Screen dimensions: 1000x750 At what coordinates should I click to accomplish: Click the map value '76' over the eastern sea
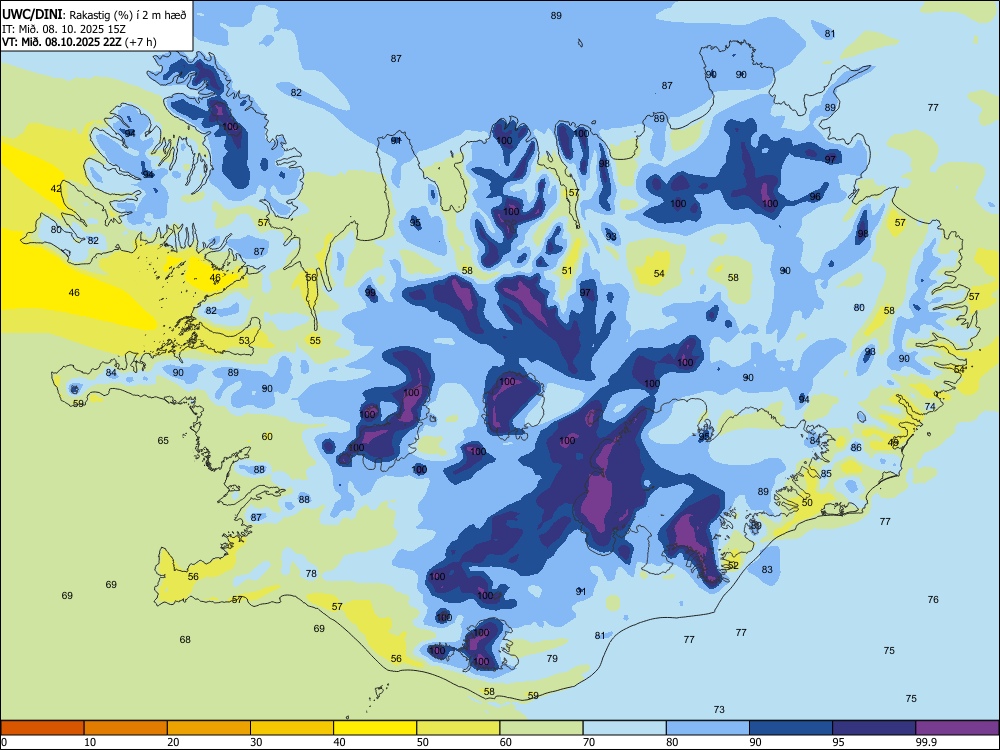pos(933,599)
